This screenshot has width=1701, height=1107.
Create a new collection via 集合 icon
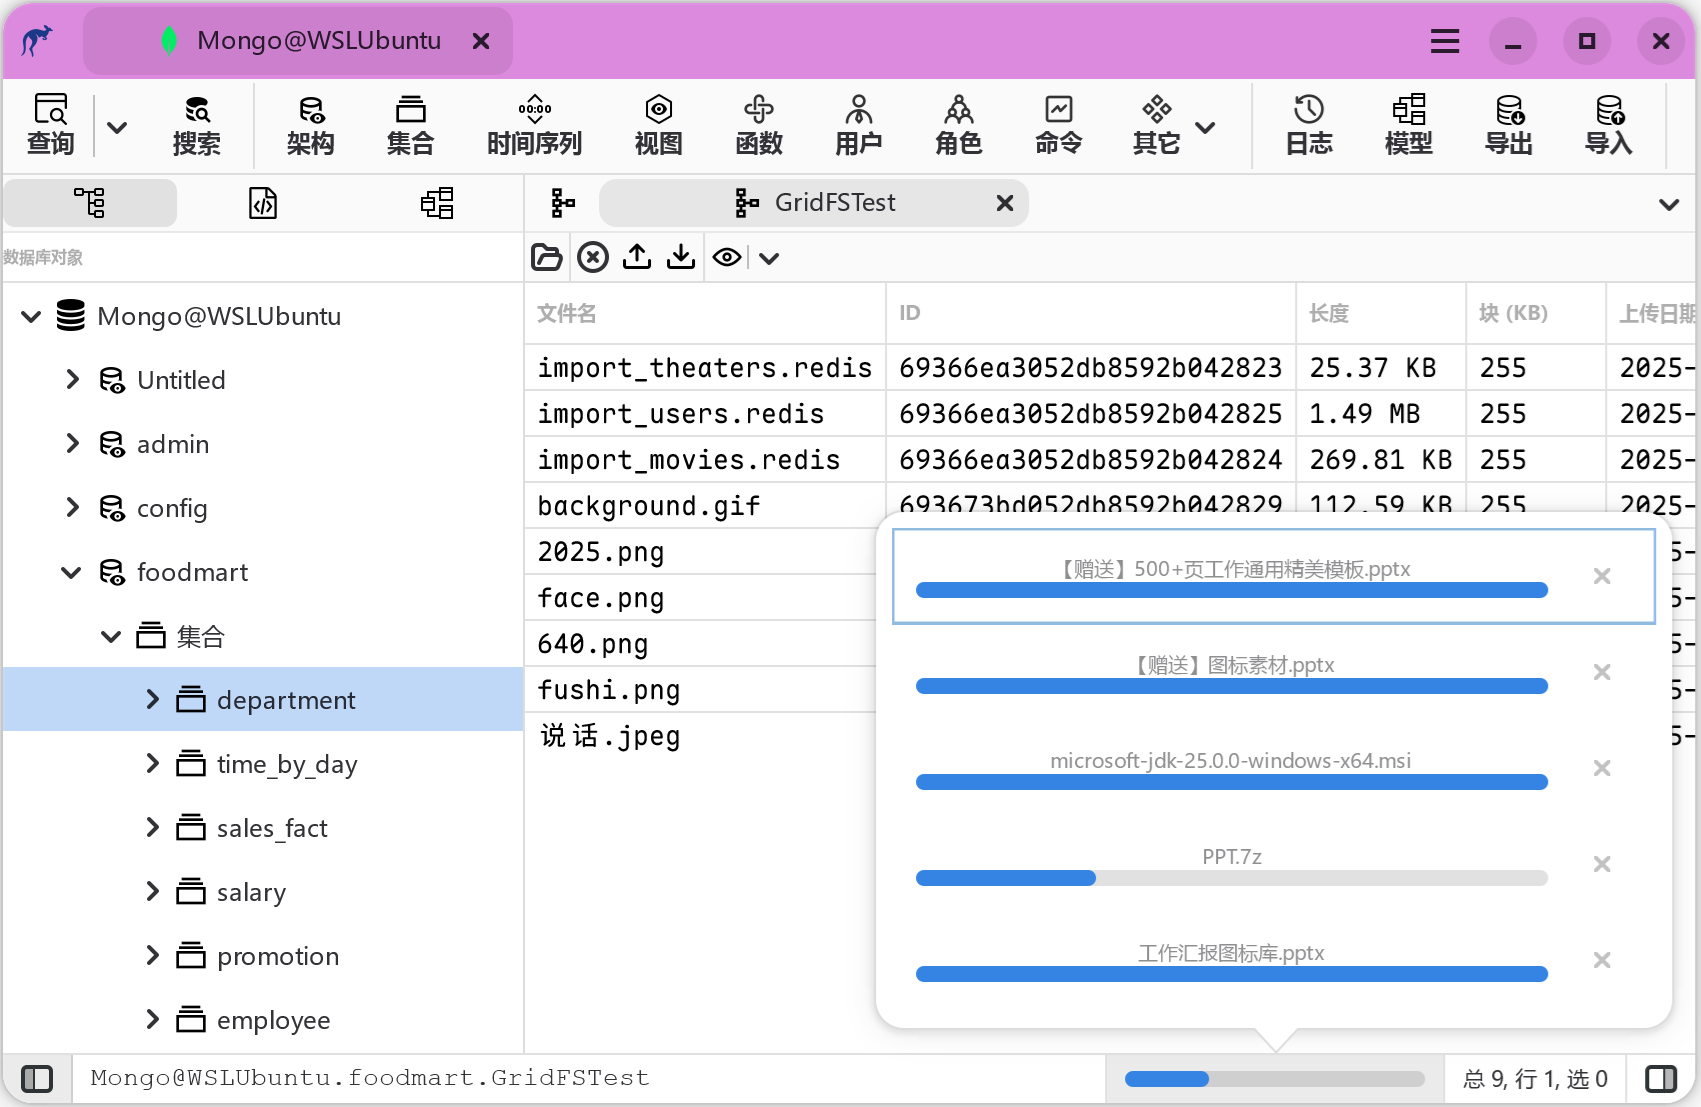[410, 124]
